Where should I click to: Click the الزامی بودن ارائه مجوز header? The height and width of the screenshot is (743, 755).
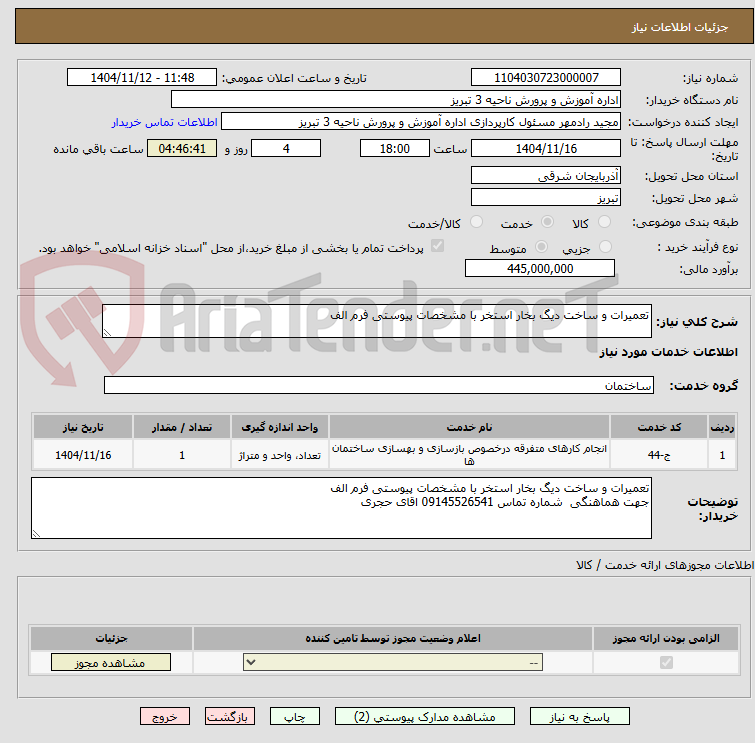click(x=666, y=638)
